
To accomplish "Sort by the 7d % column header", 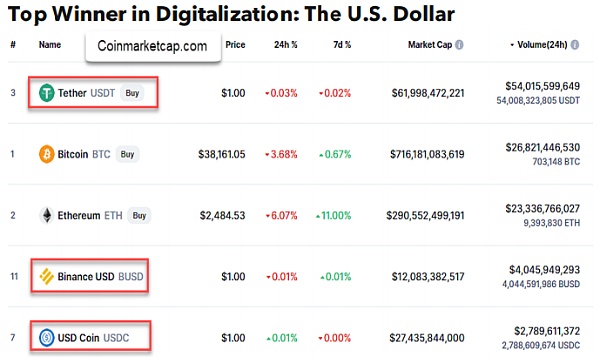I will pyautogui.click(x=342, y=45).
